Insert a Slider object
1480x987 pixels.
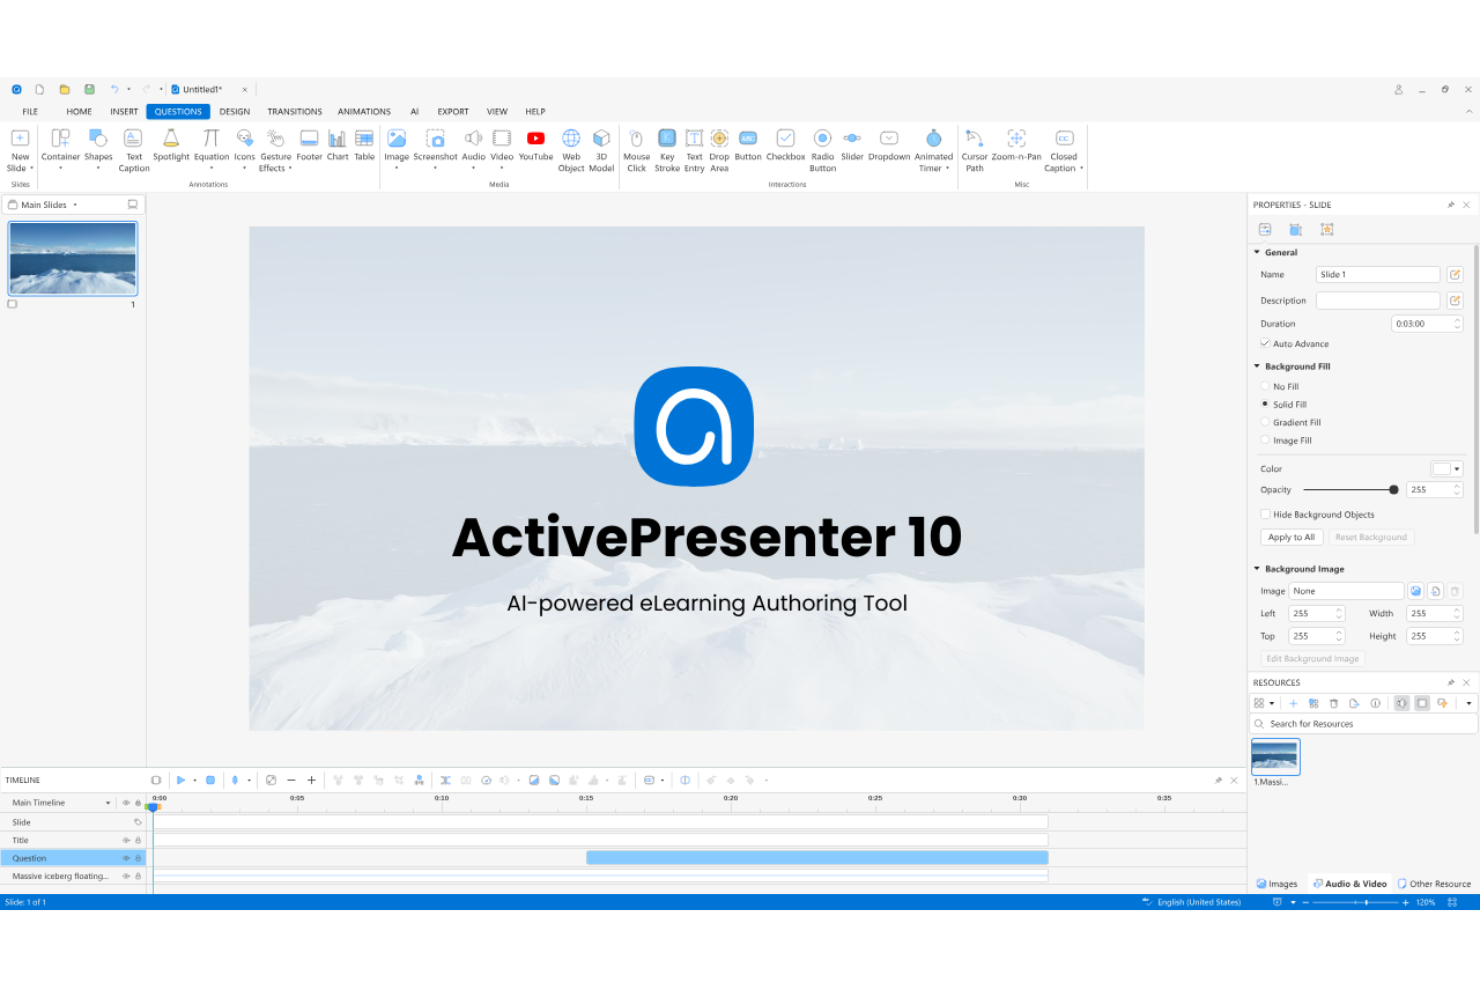852,145
